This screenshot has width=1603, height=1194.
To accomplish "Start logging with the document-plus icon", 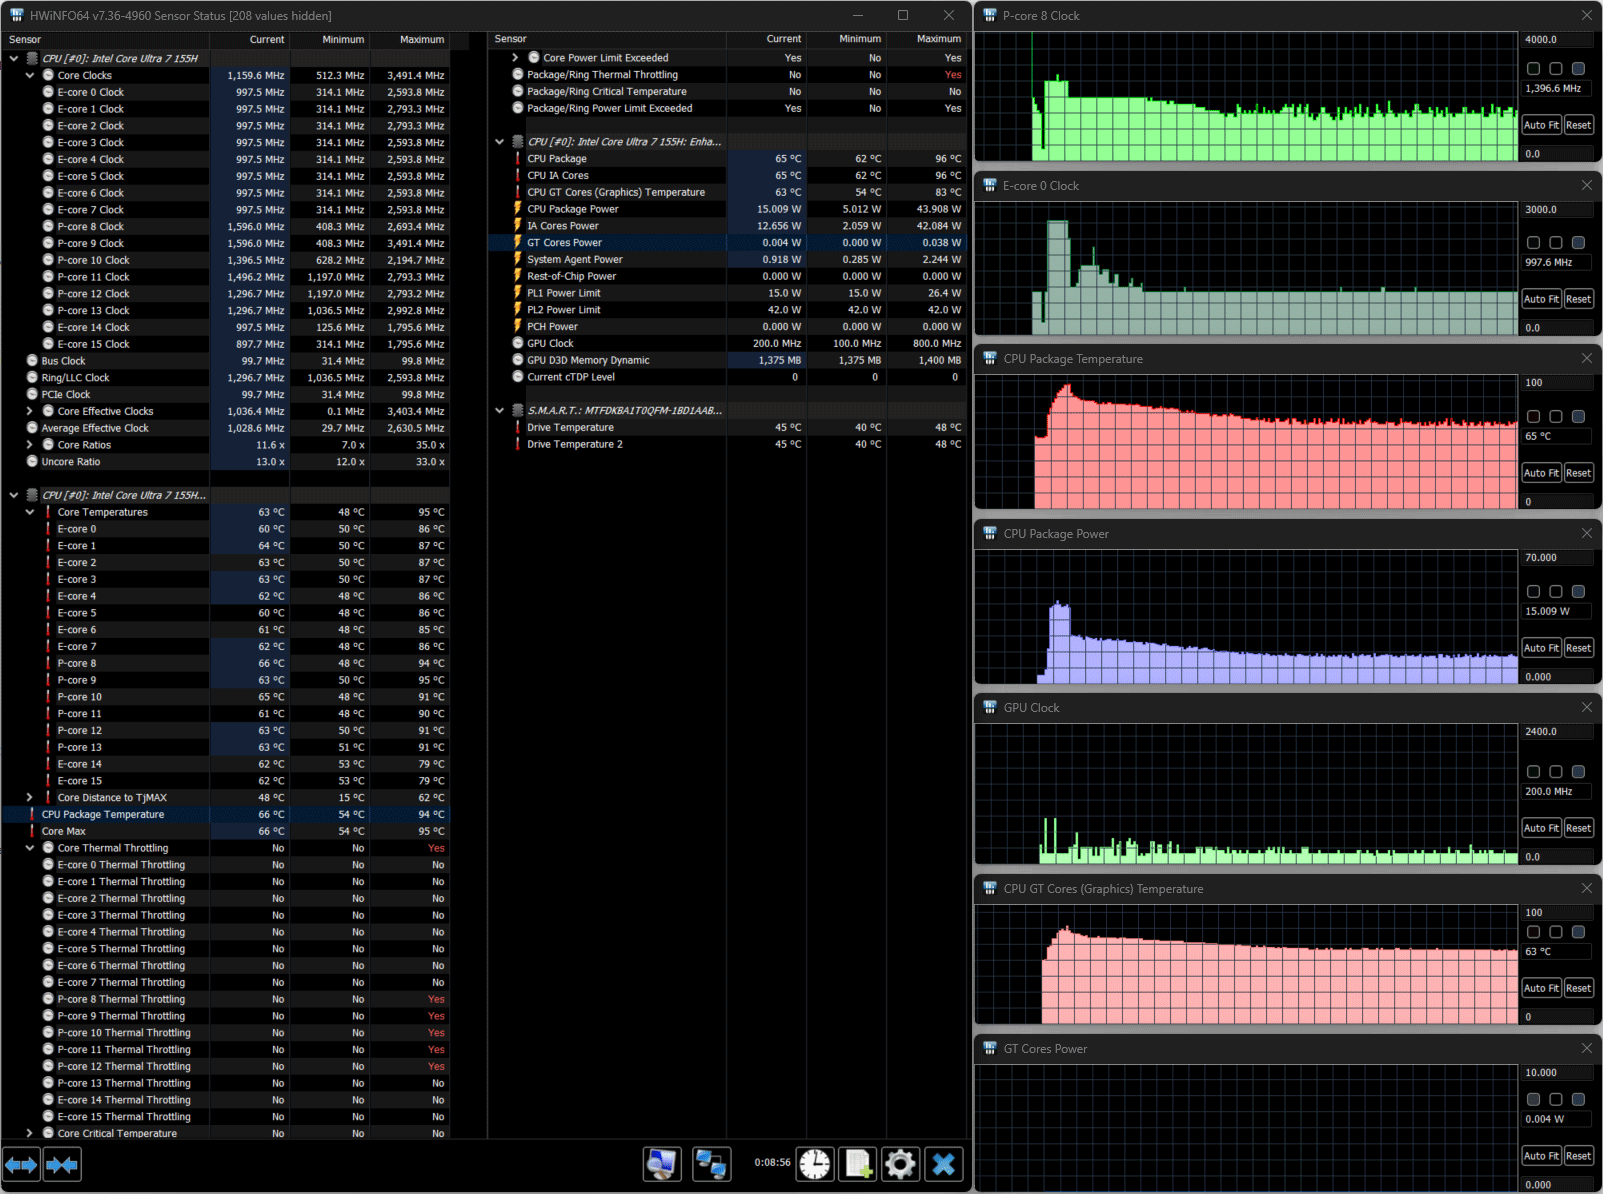I will point(858,1163).
